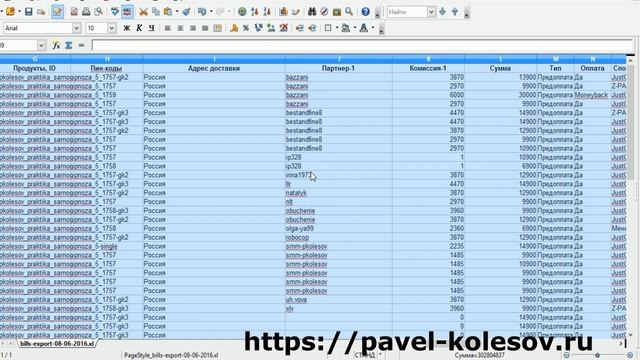Image resolution: width=640 pixels, height=360 pixels.
Task: Click the Copy icon
Action: 156,12
